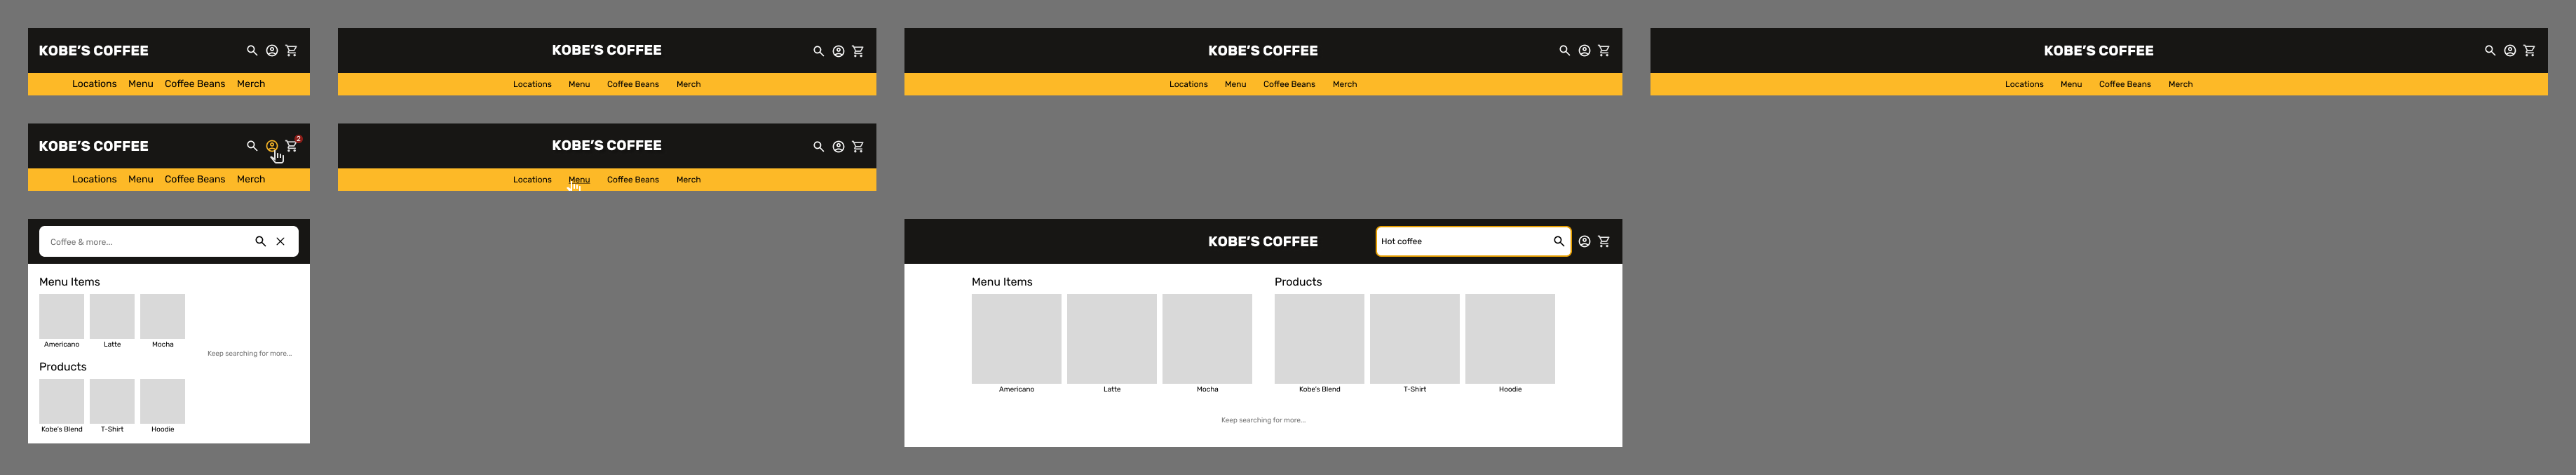Click the yellow highlighted account icon
Viewport: 2576px width, 475px height.
[x=272, y=146]
